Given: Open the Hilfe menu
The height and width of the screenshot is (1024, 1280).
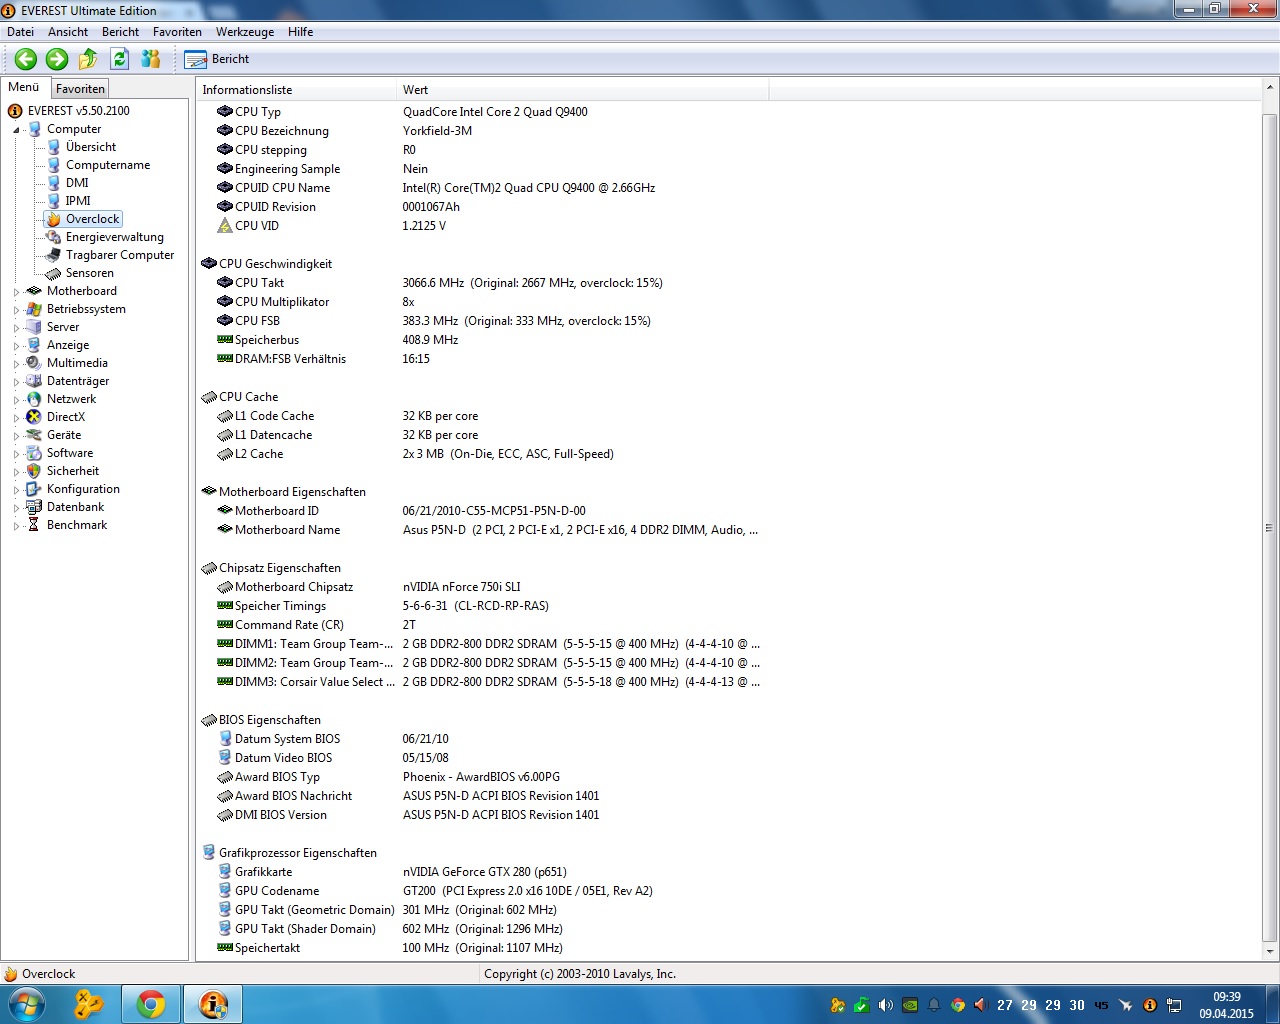Looking at the screenshot, I should pos(300,32).
